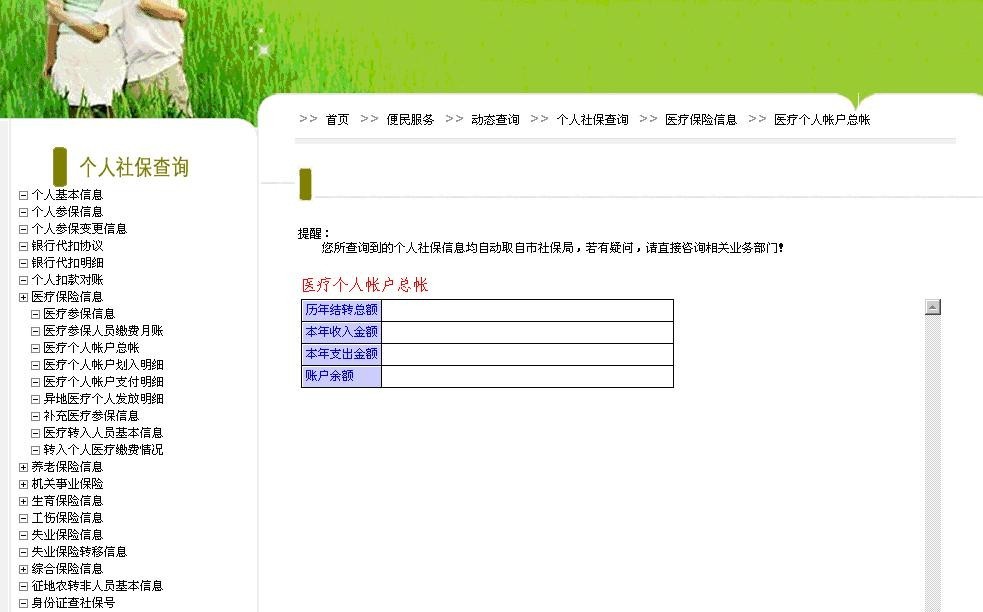Open the 动态查询 breadcrumb link
The height and width of the screenshot is (612, 983).
tap(494, 118)
